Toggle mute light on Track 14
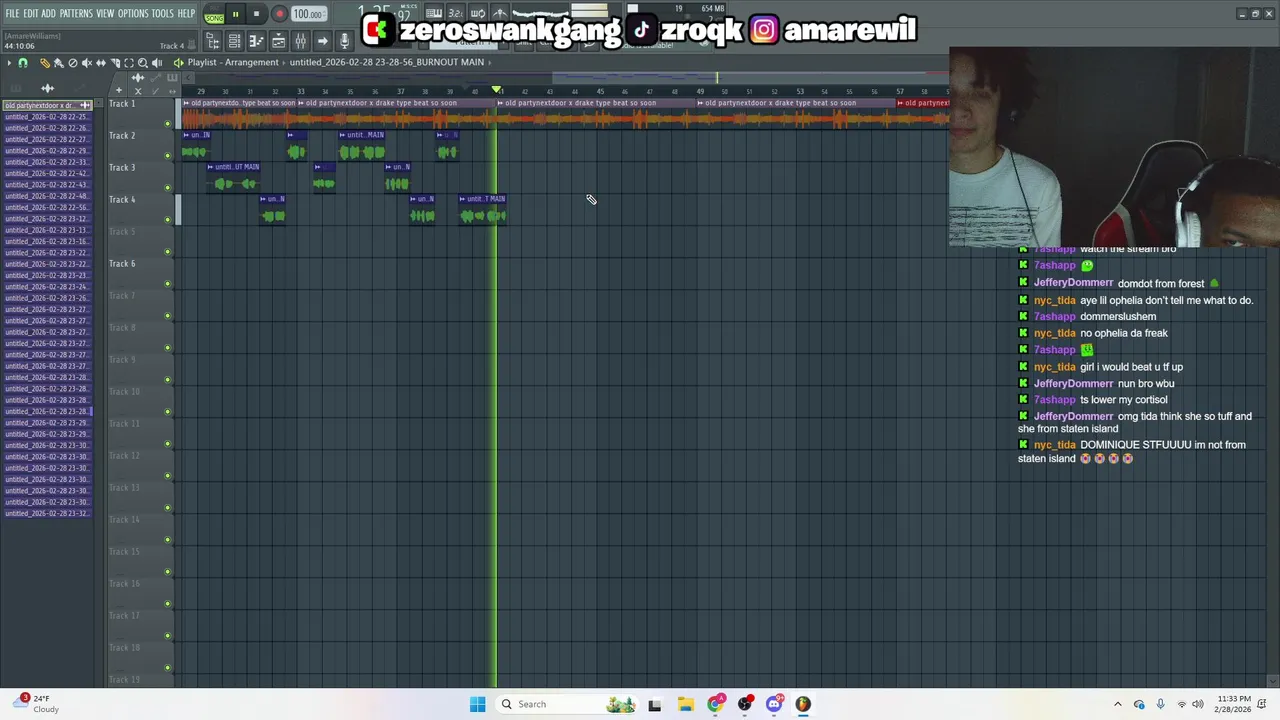The width and height of the screenshot is (1280, 720). 167,540
